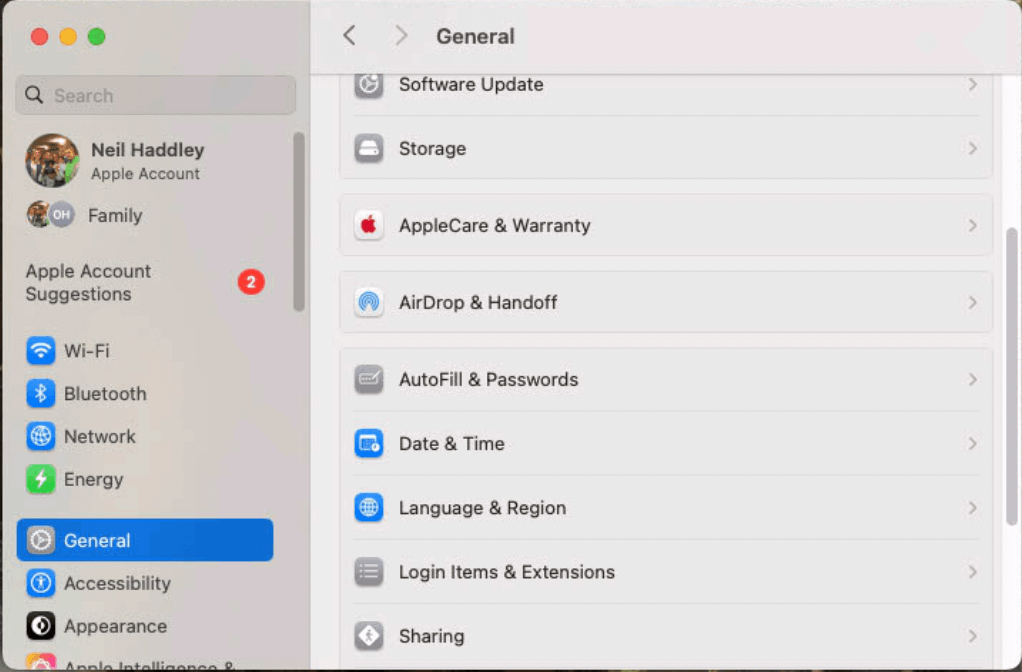Click the AutoFill & Passwords icon

[369, 379]
